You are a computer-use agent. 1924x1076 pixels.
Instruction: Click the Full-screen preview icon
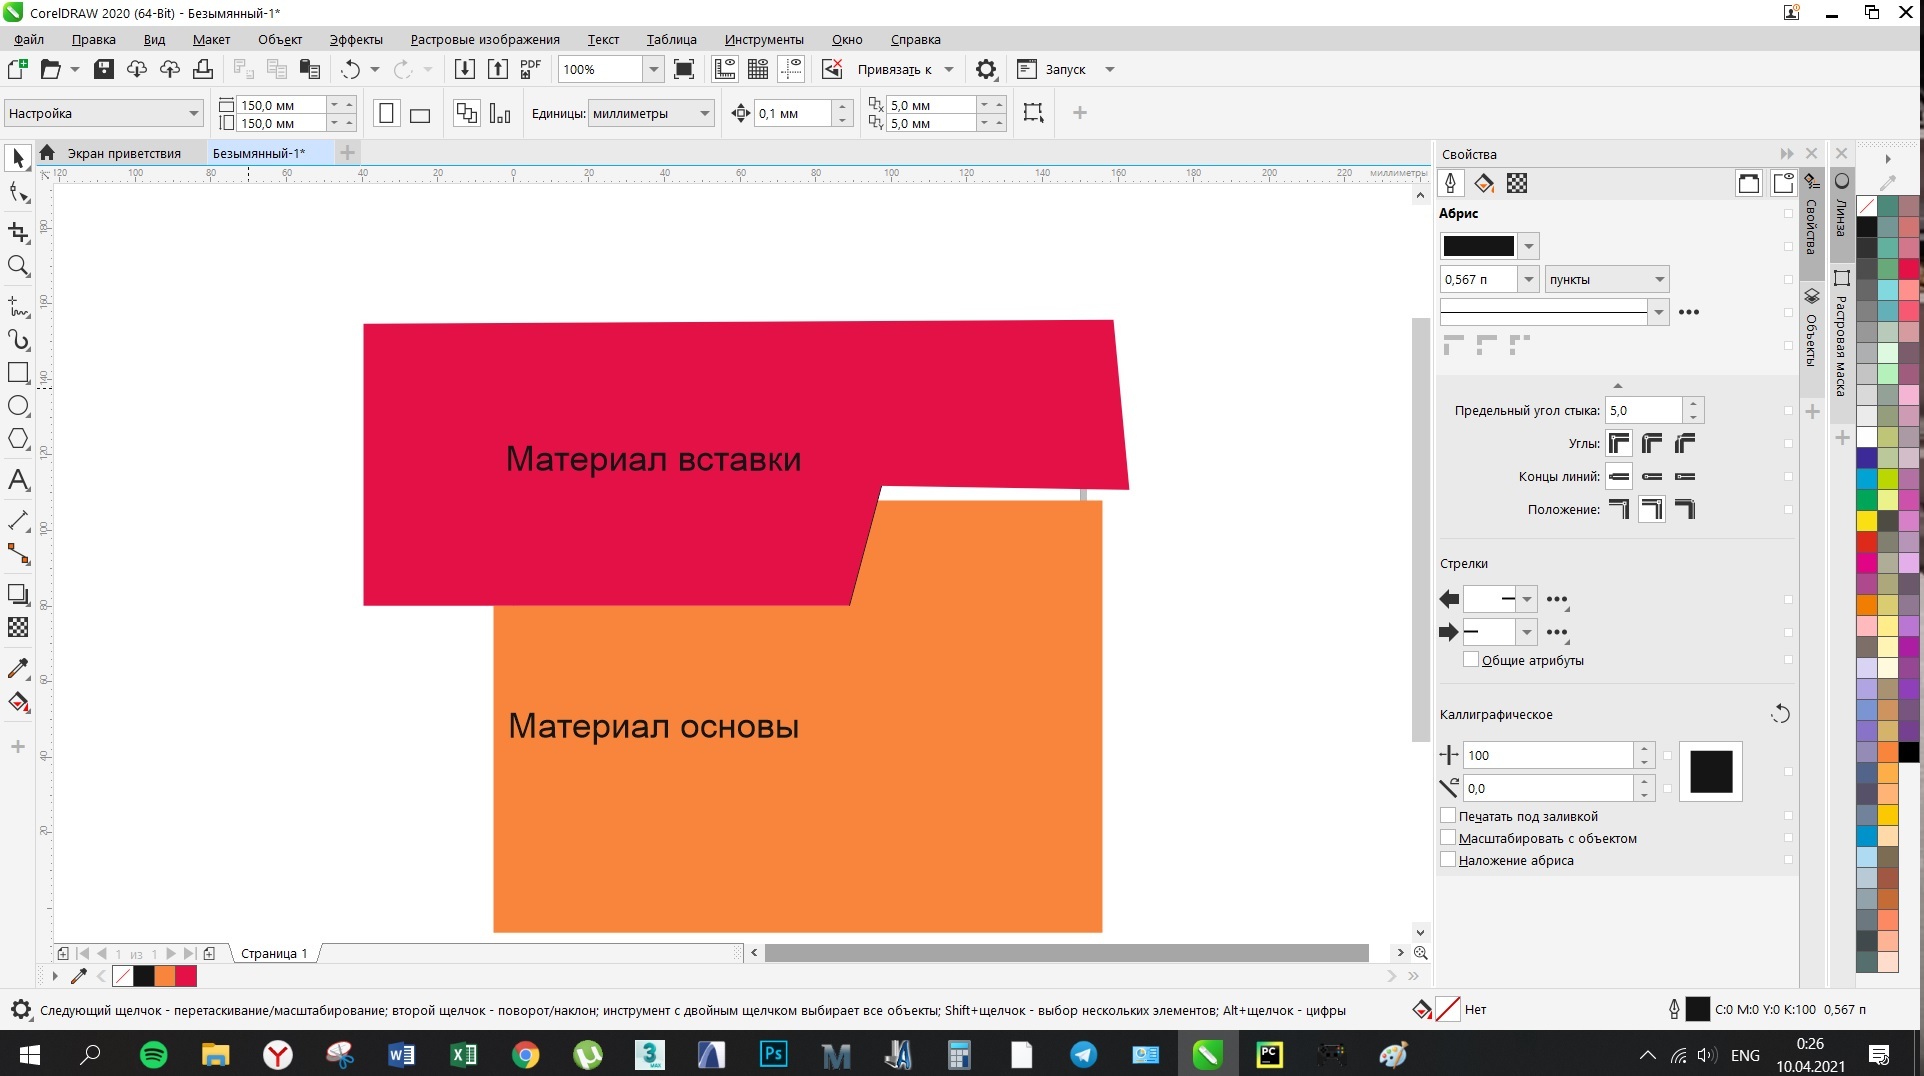[684, 69]
